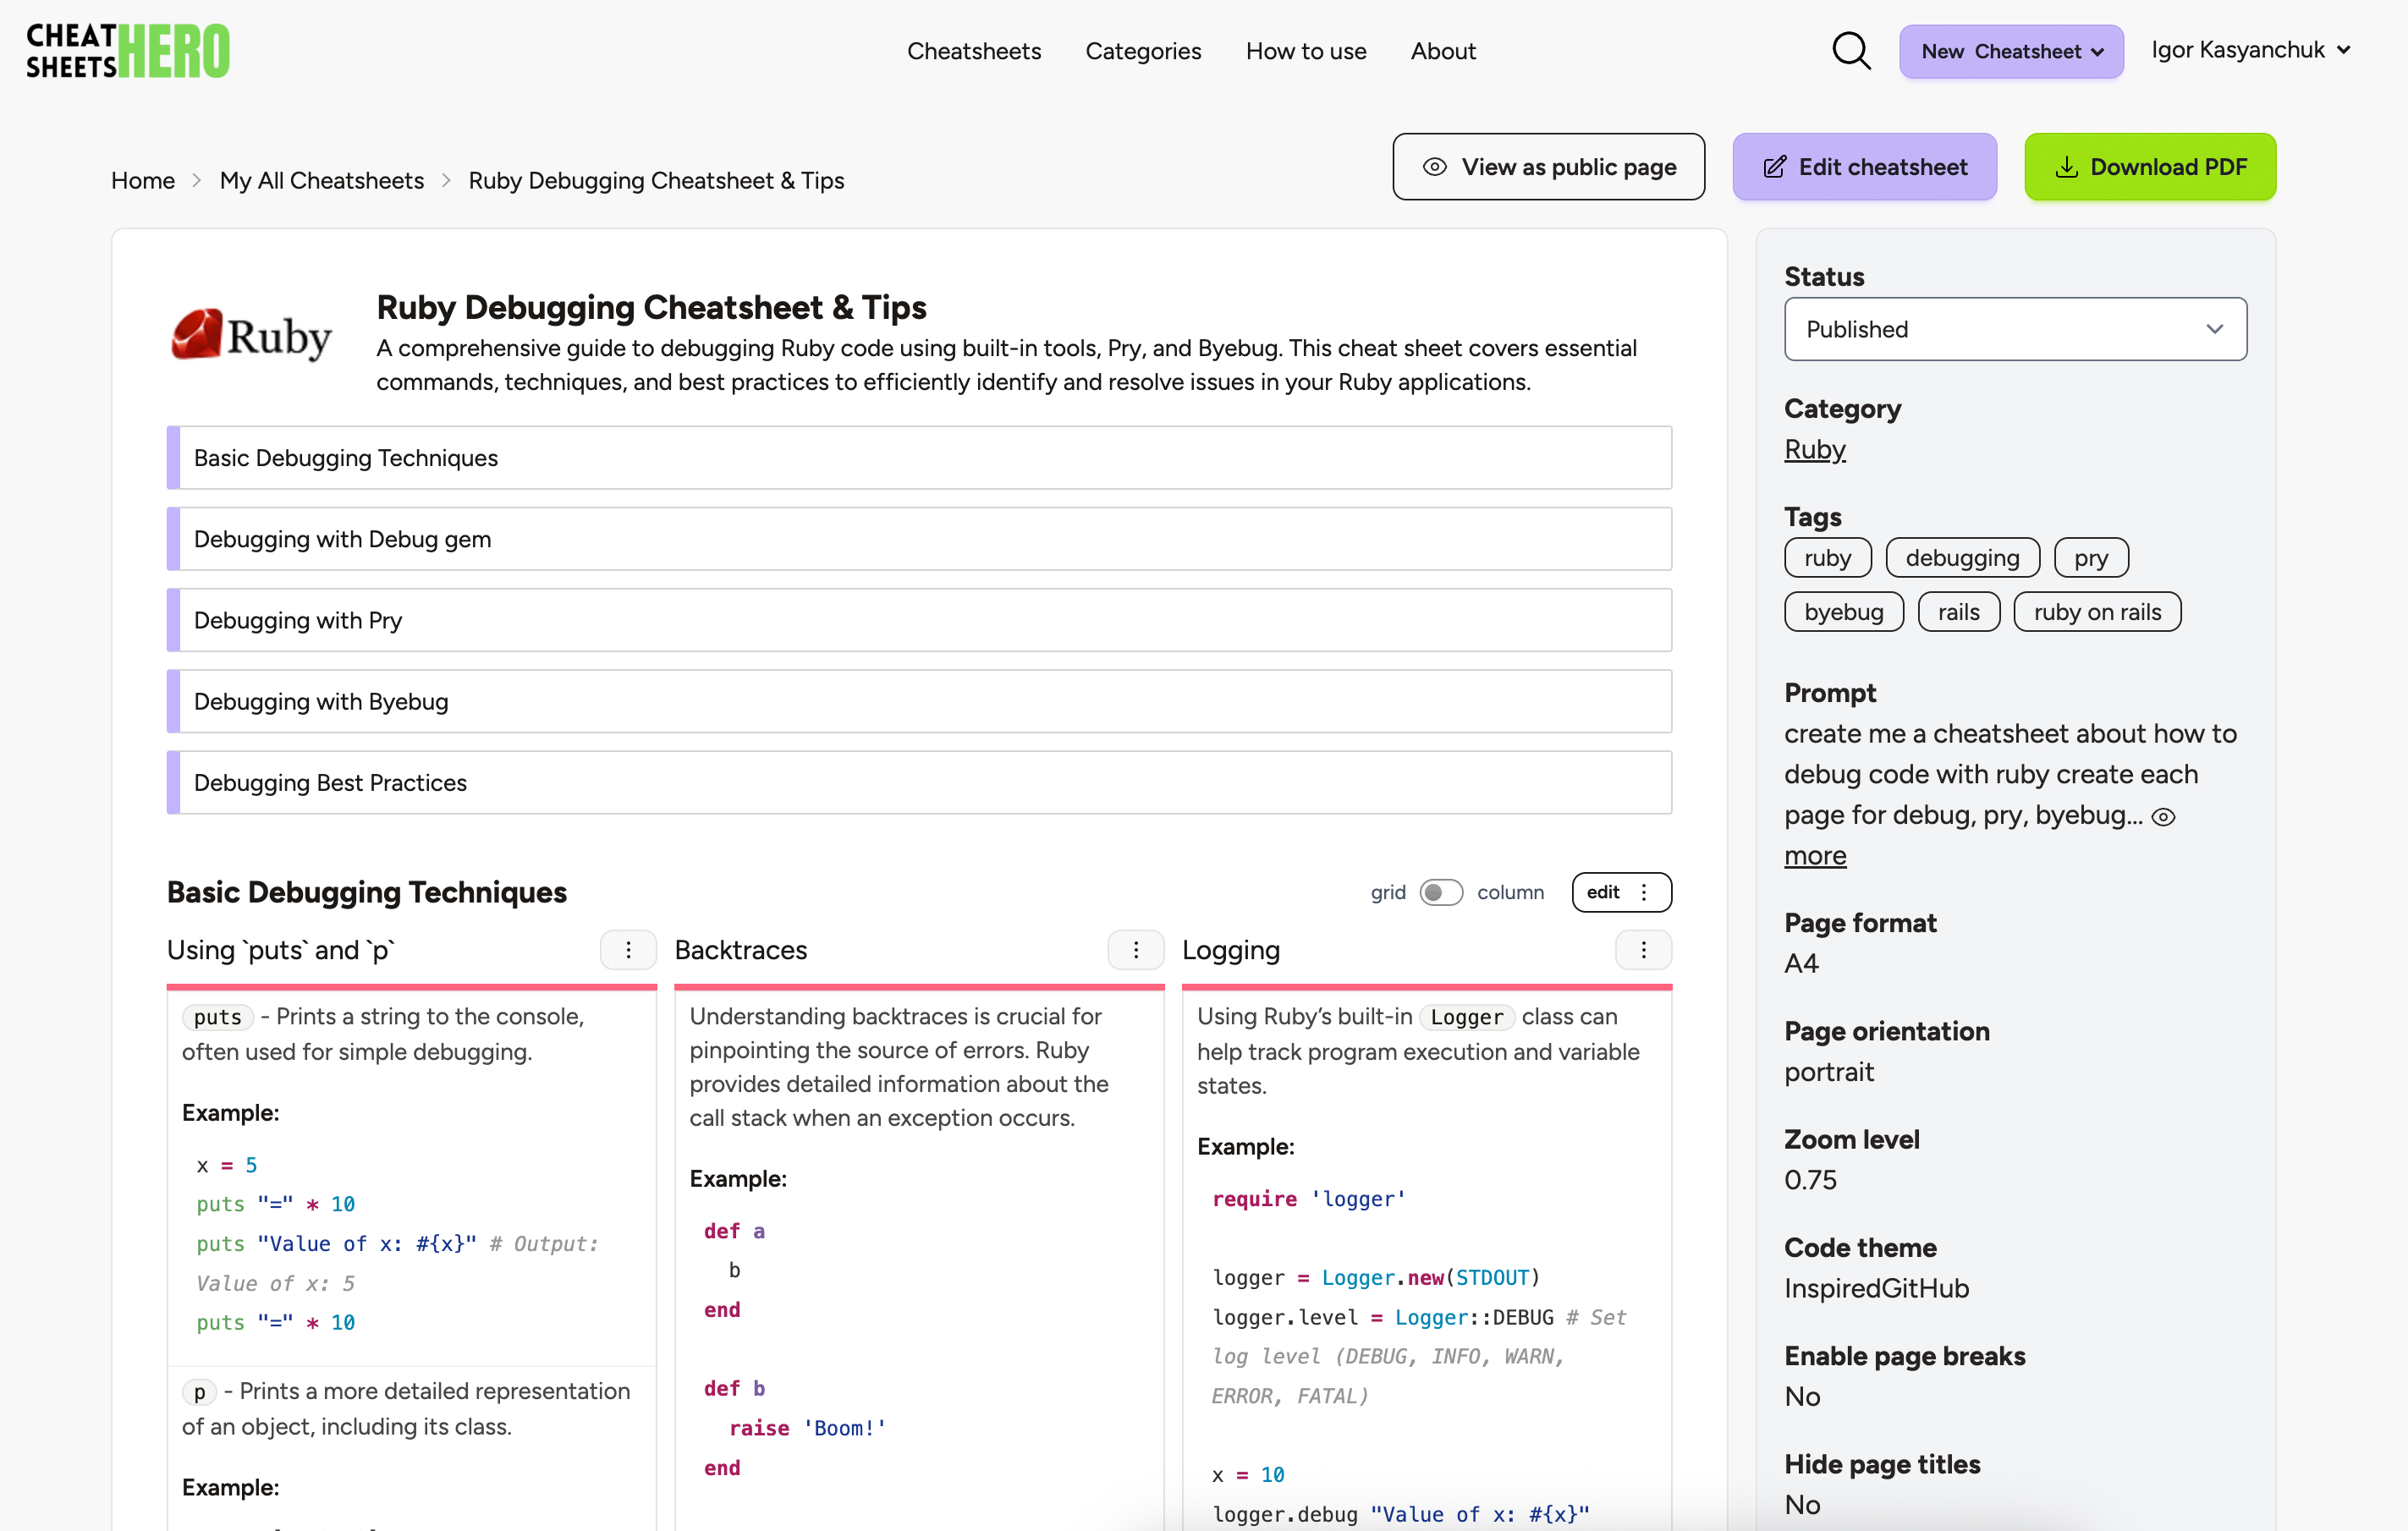The width and height of the screenshot is (2408, 1531).
Task: Jump to Debugging Best Practices section
Action: [x=919, y=783]
